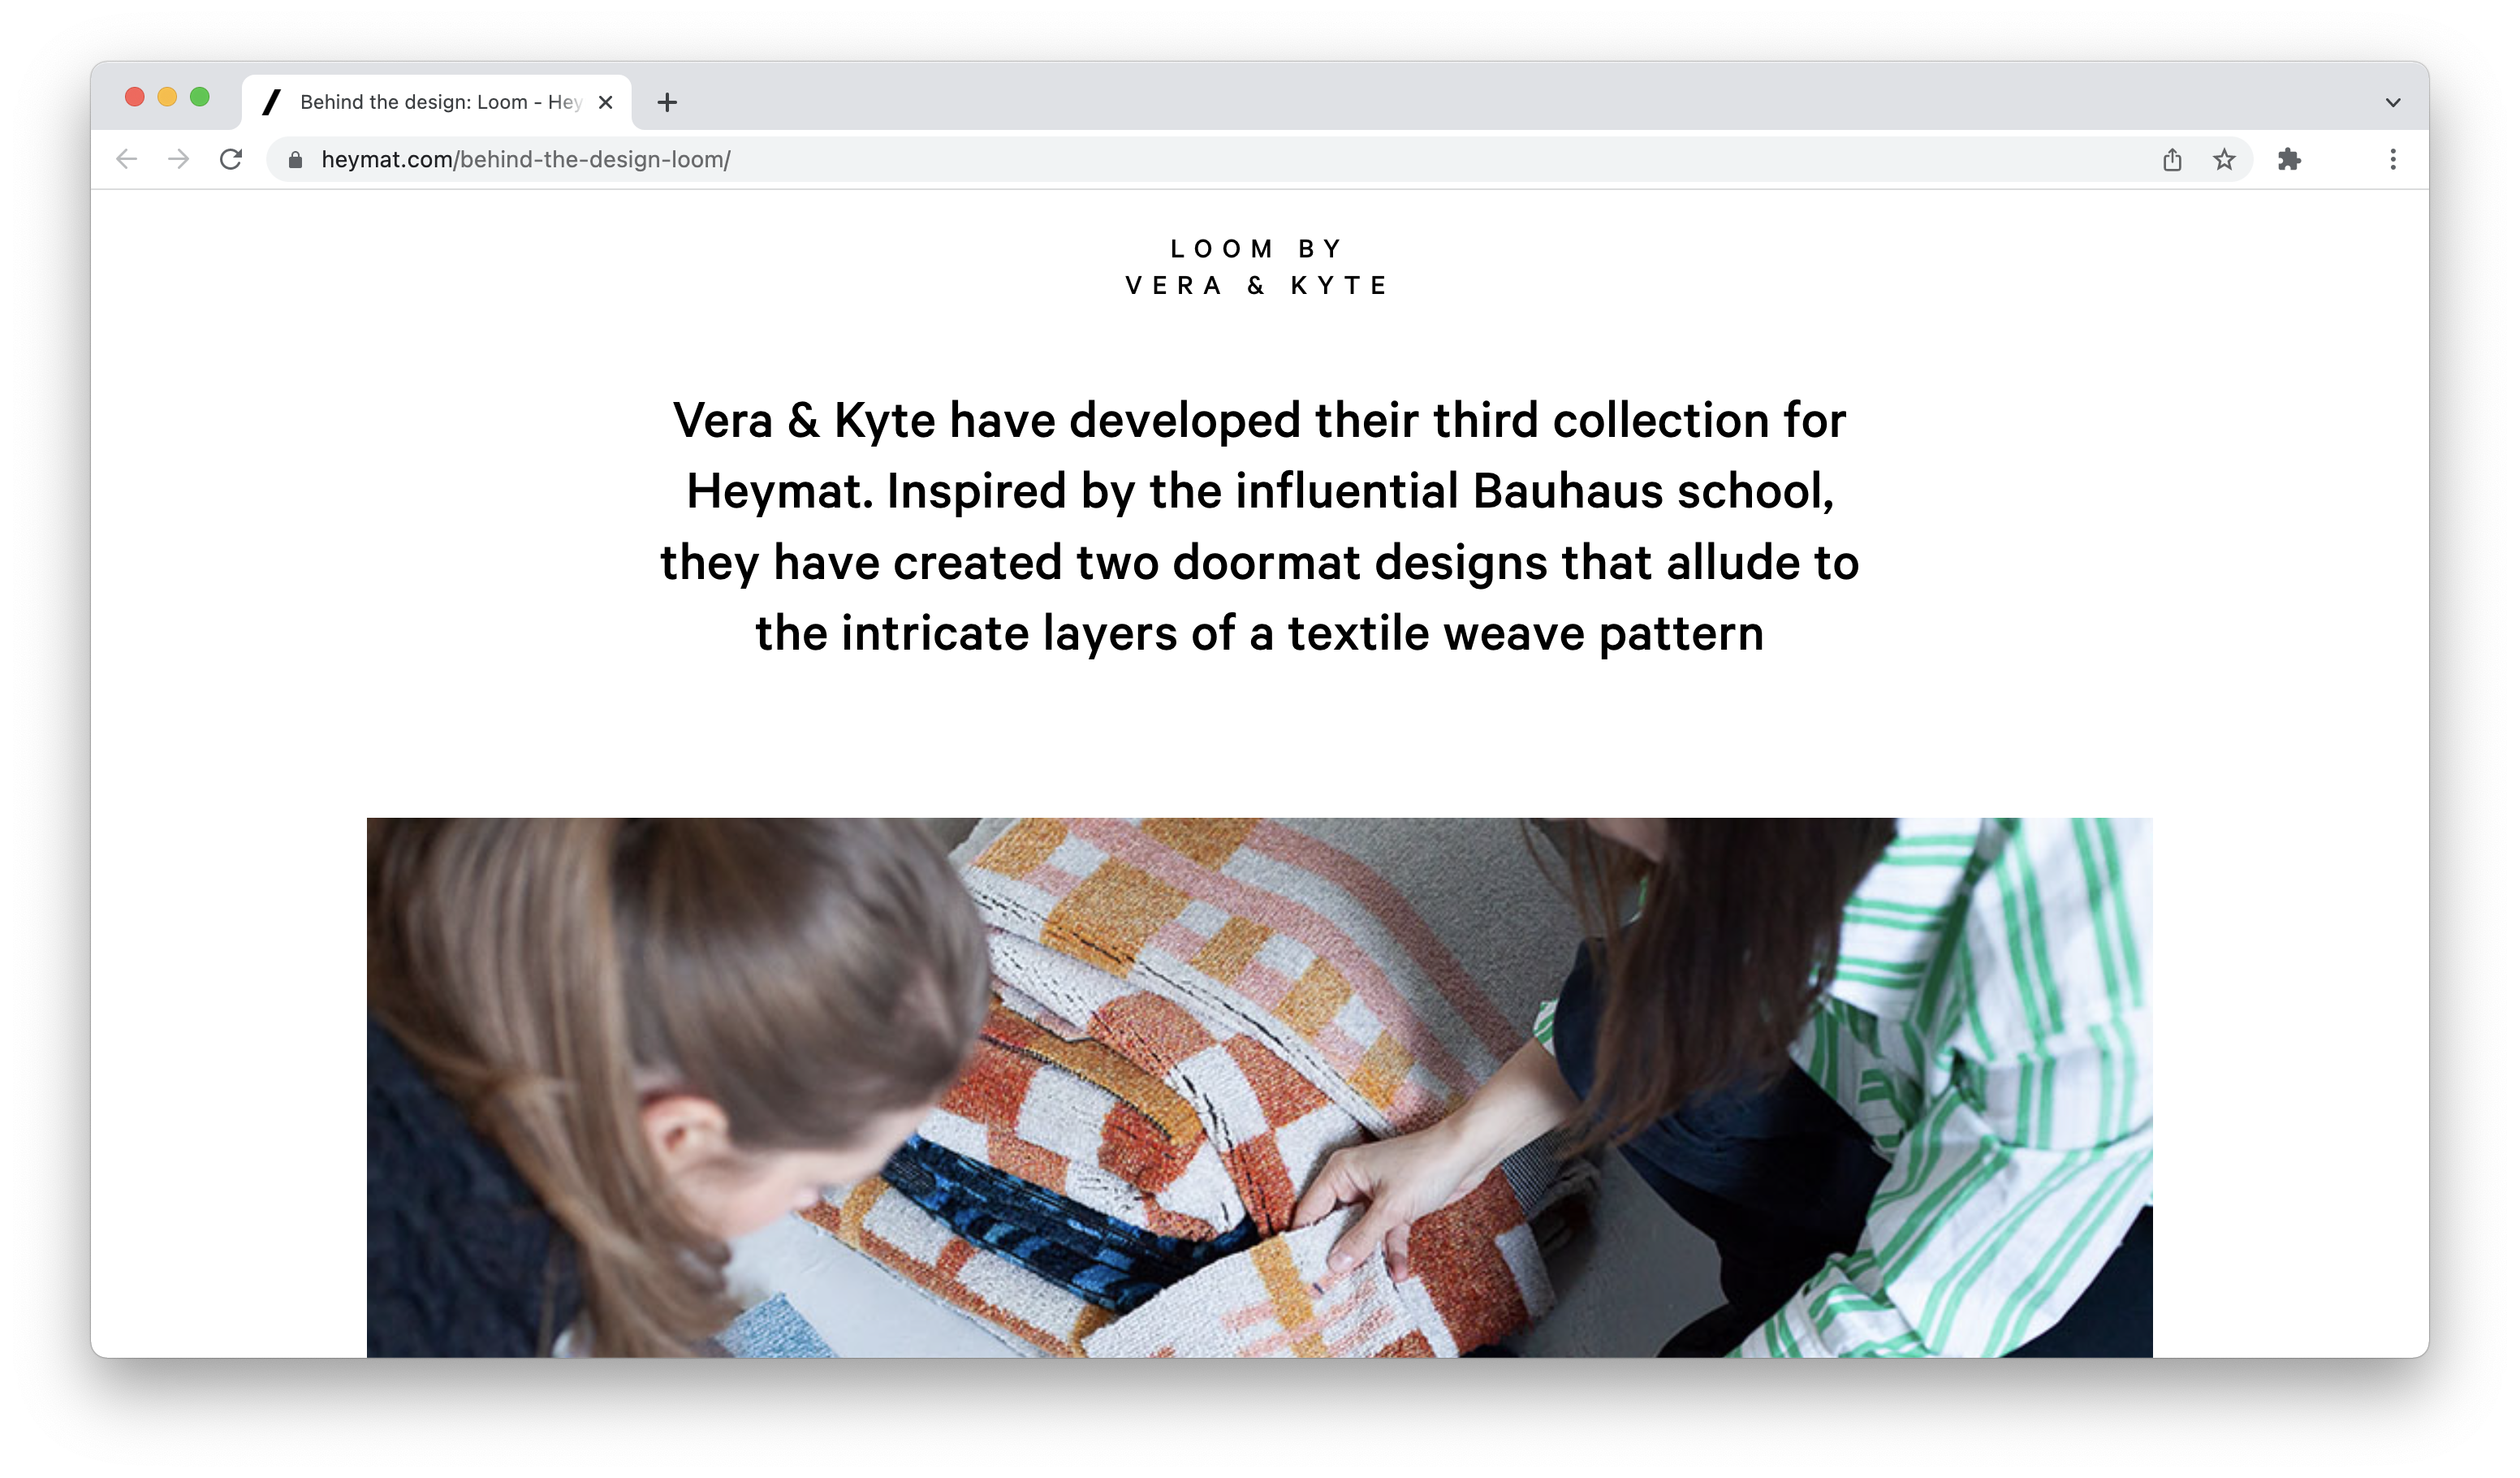Minimize window with the yellow button
This screenshot has height=1478, width=2520.
pyautogui.click(x=167, y=97)
